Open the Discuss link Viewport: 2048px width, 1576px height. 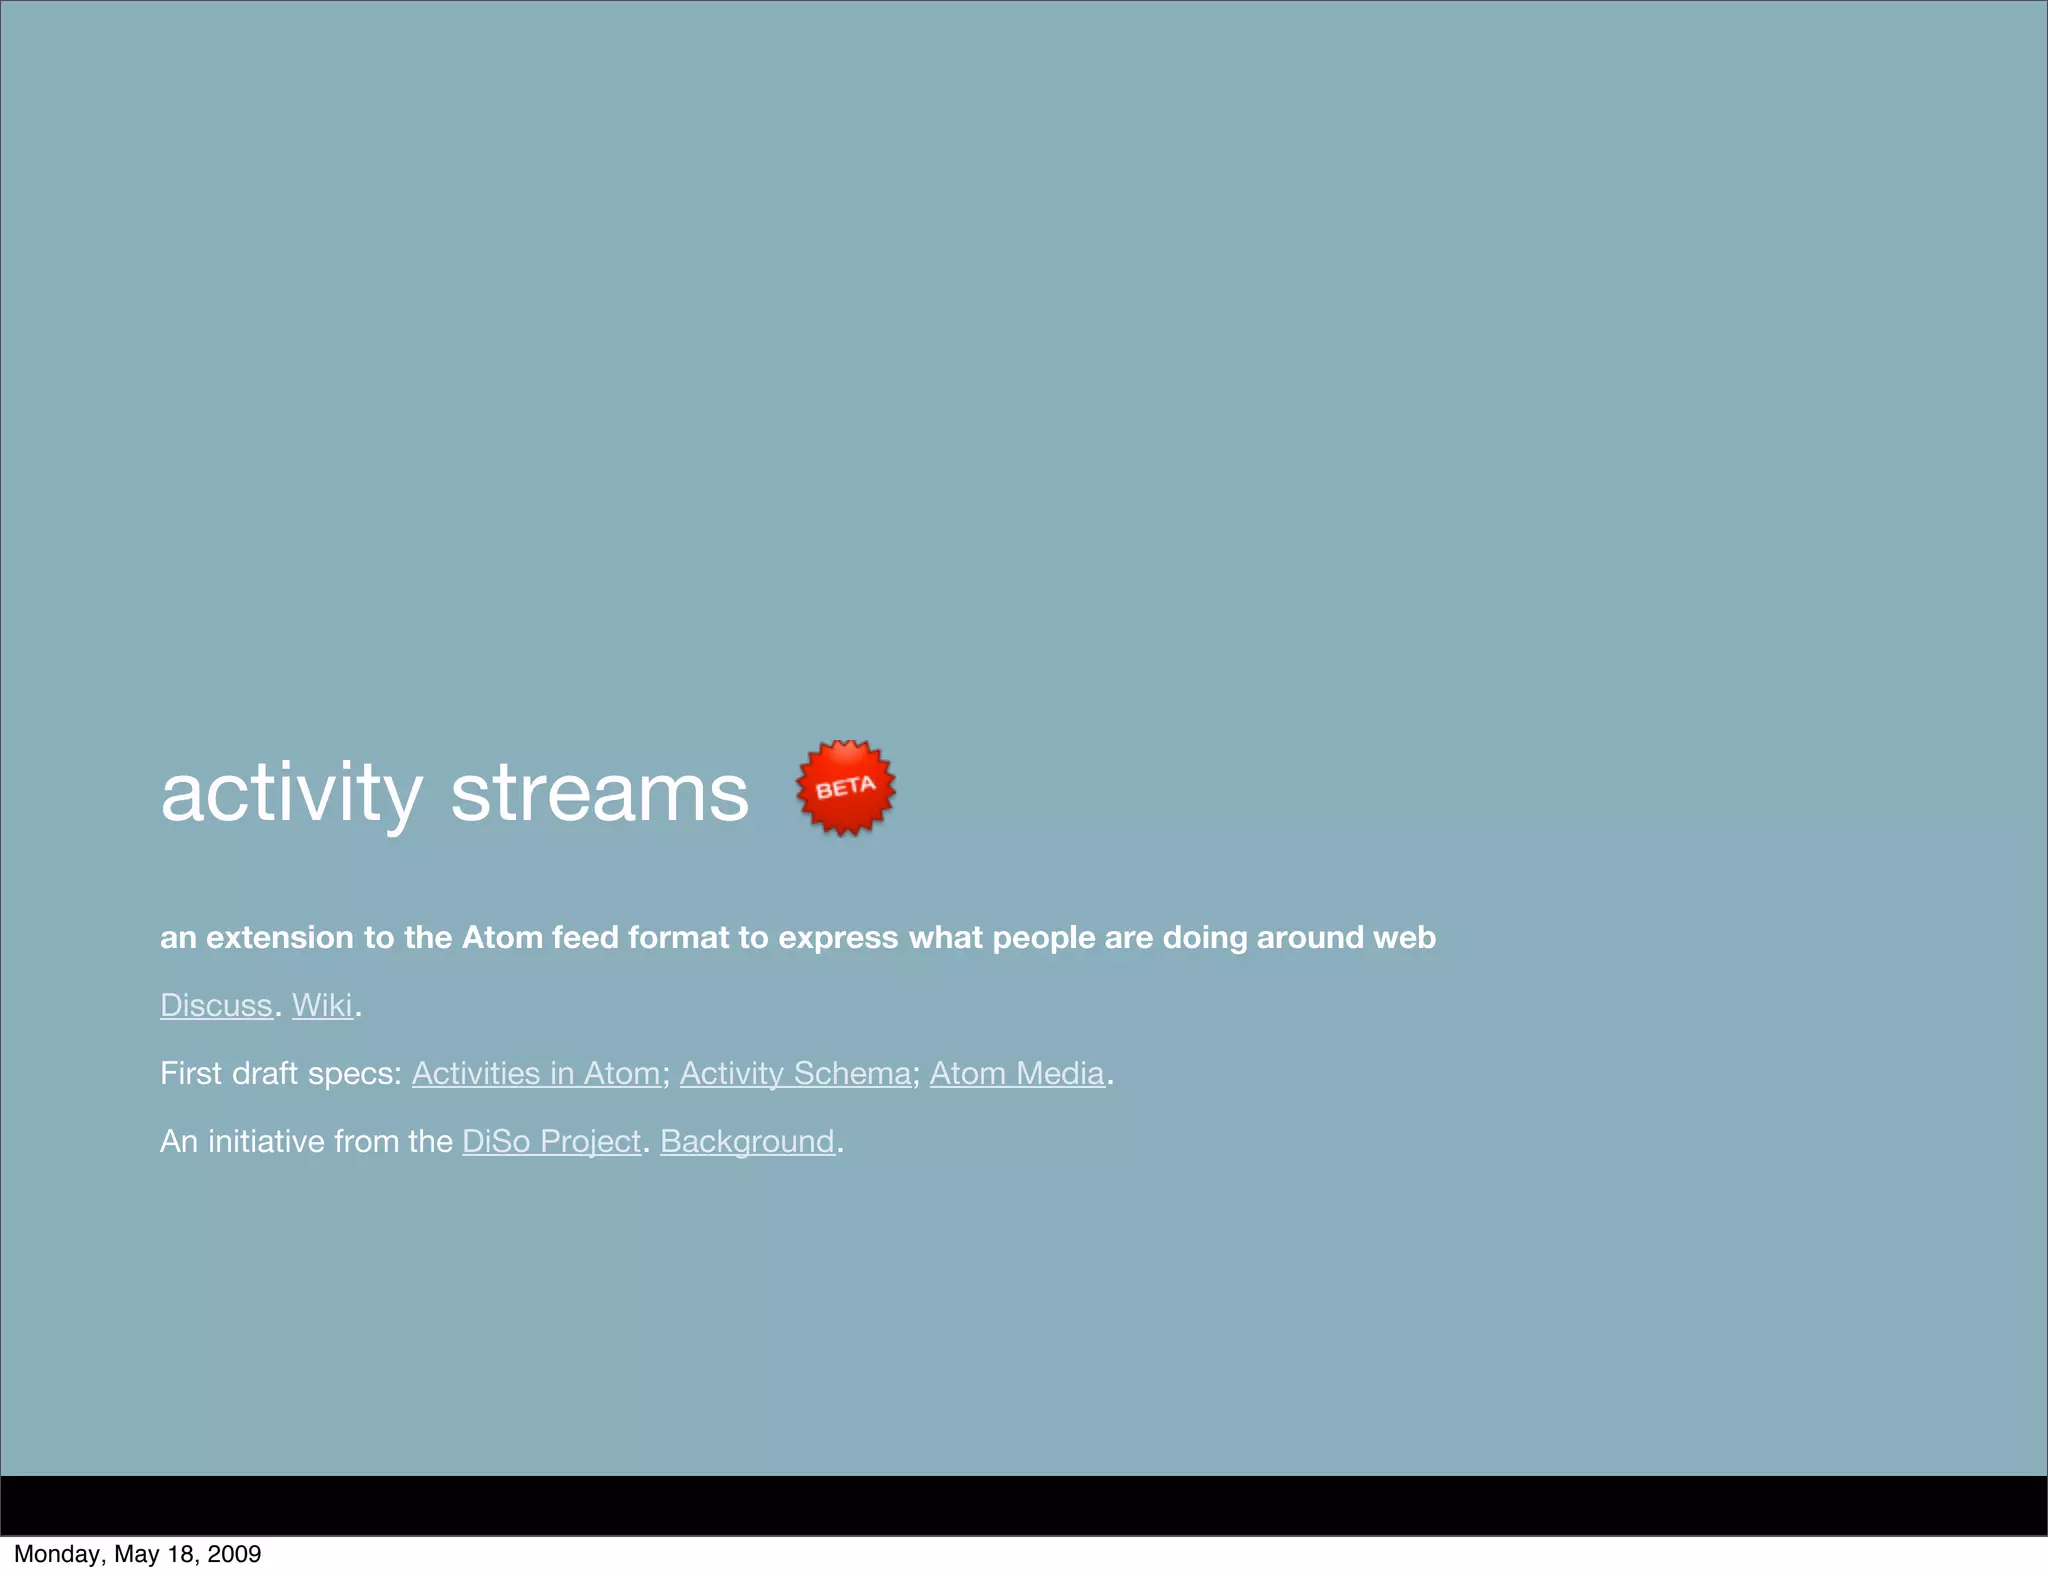tap(216, 1005)
